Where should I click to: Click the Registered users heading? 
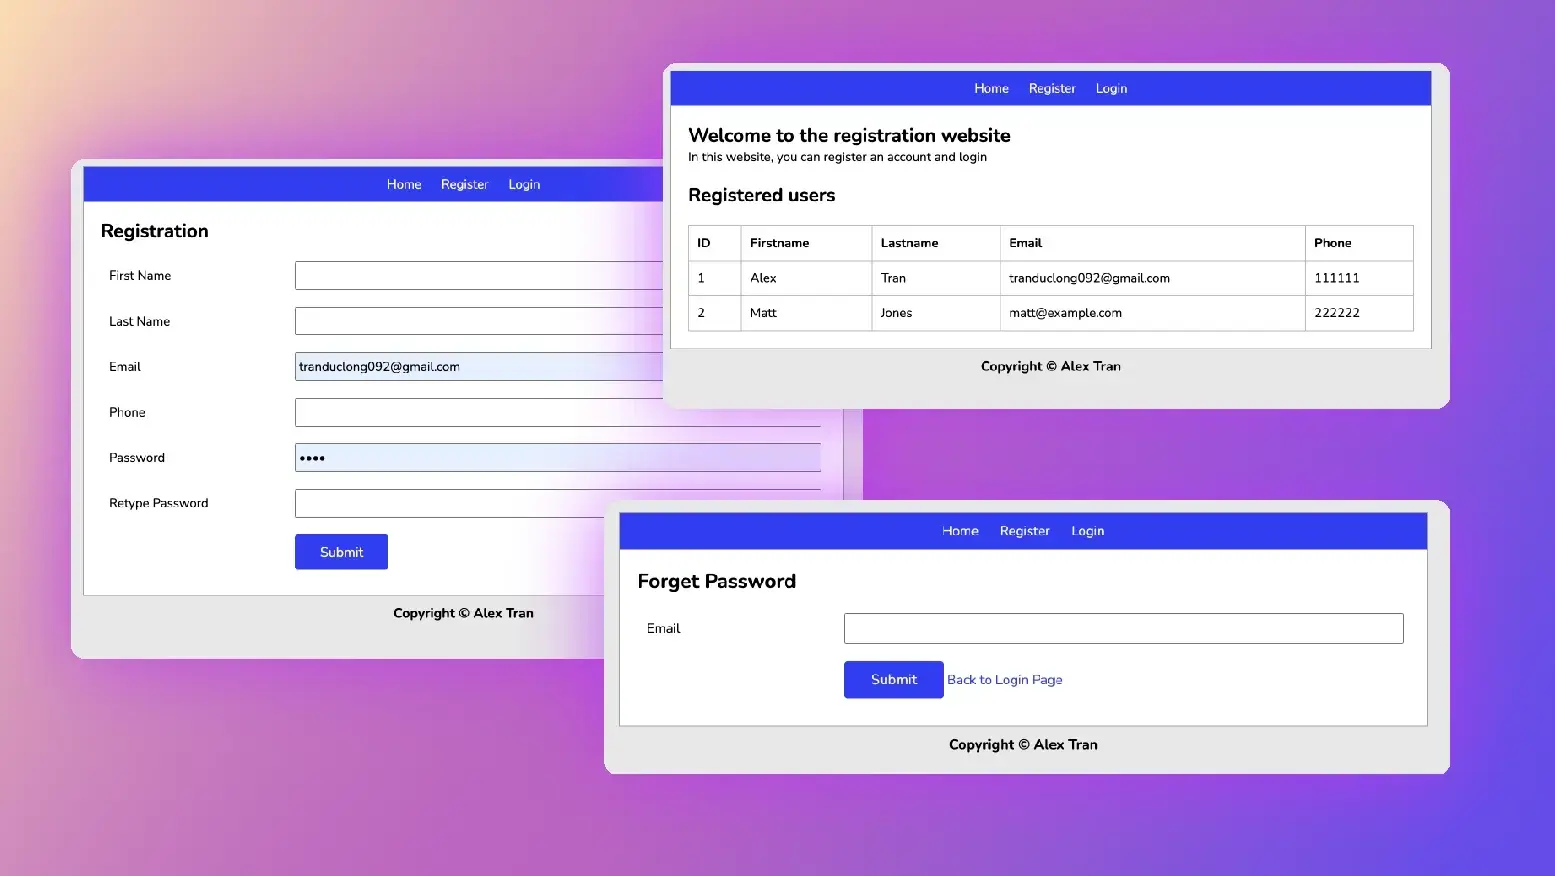coord(762,195)
